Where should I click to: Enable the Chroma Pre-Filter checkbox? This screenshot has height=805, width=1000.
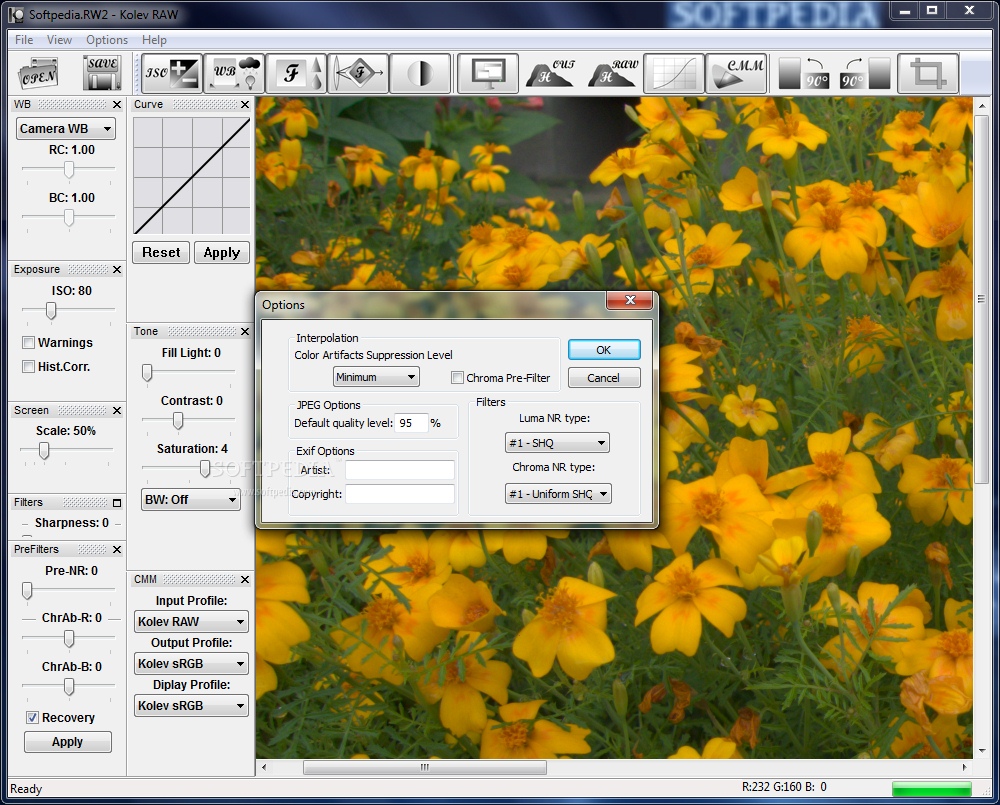[457, 378]
